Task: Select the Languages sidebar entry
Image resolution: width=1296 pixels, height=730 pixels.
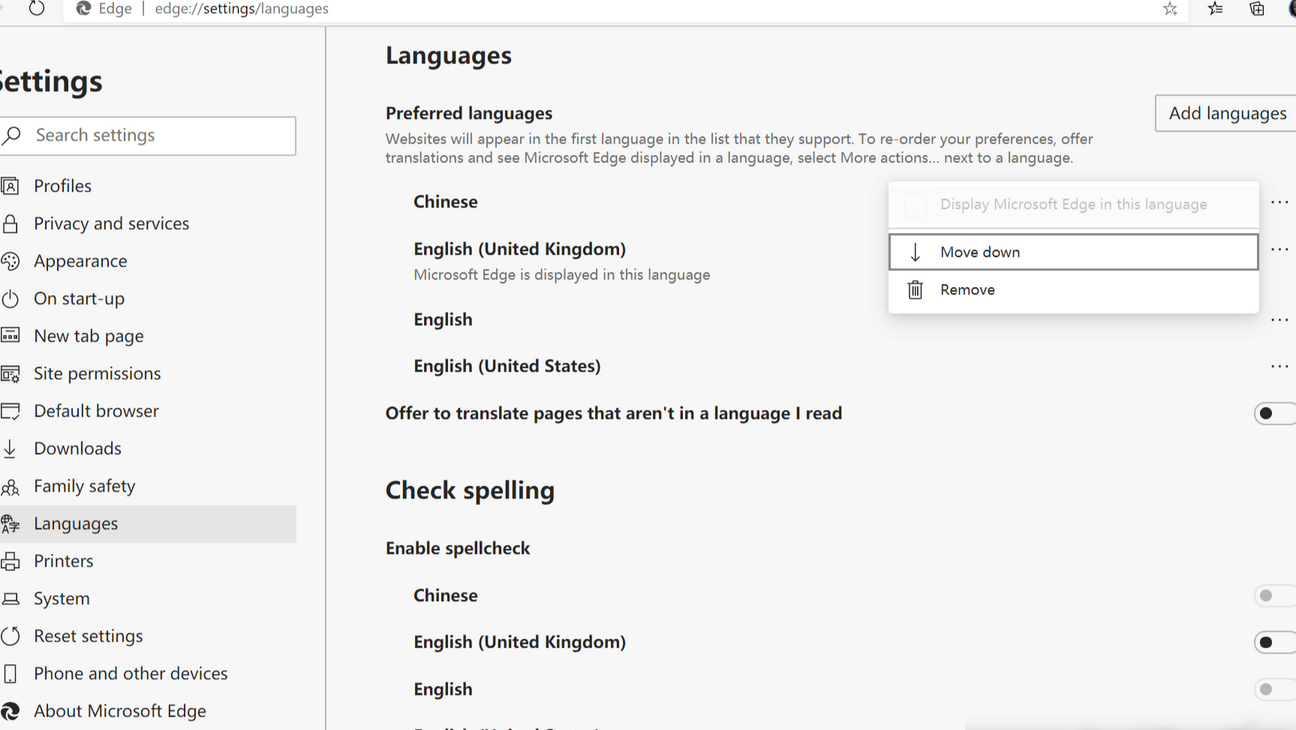Action: coord(148,523)
